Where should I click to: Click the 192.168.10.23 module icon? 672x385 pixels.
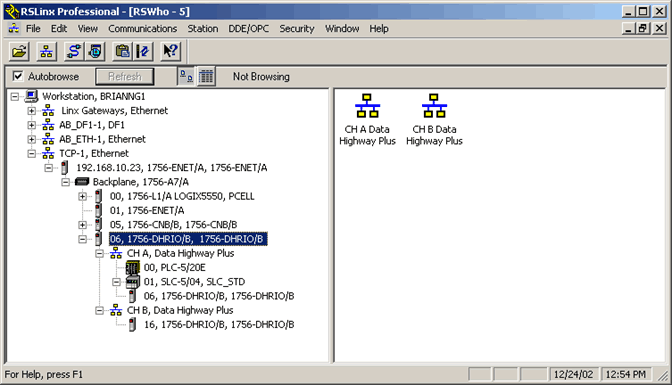[x=64, y=168]
